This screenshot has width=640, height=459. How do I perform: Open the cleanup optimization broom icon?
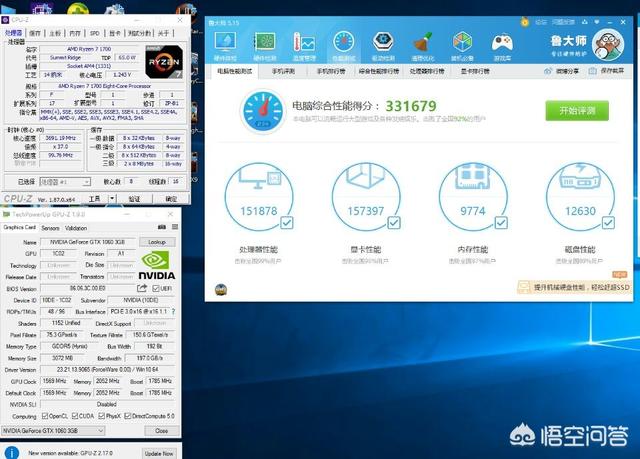[x=422, y=43]
